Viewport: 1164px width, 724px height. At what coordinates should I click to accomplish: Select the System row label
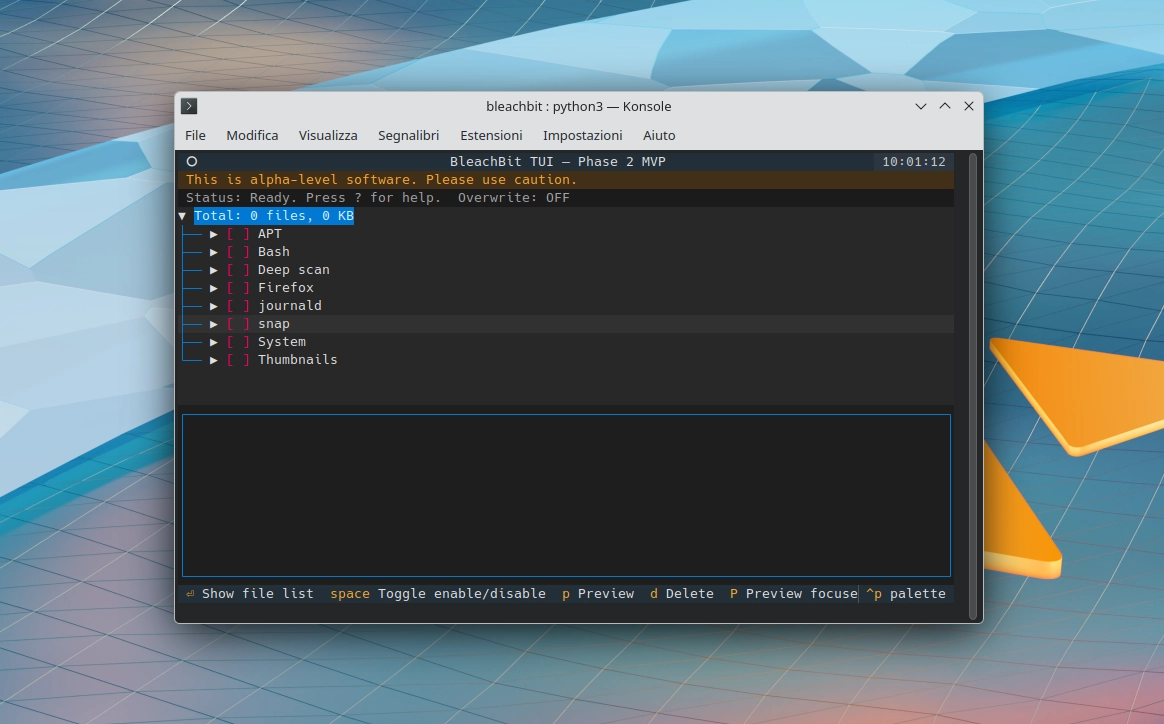click(x=281, y=342)
